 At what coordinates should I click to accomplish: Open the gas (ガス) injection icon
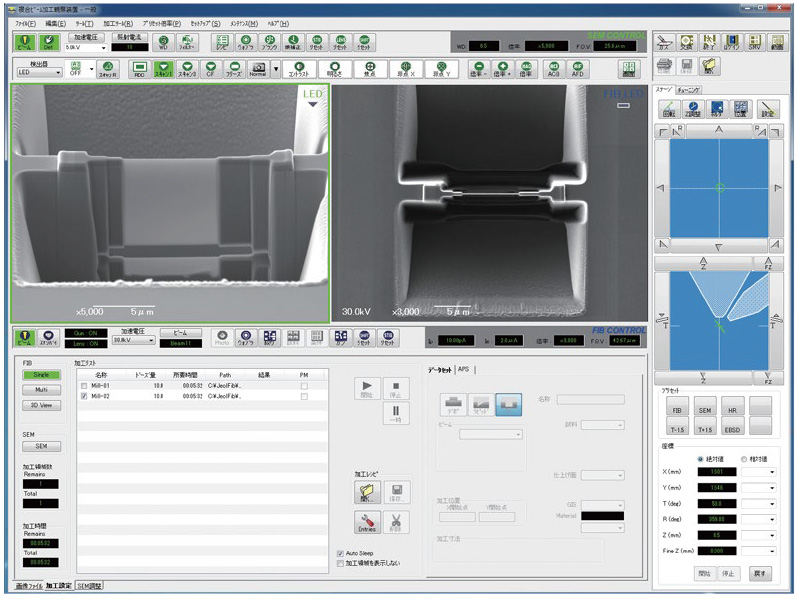click(x=664, y=42)
